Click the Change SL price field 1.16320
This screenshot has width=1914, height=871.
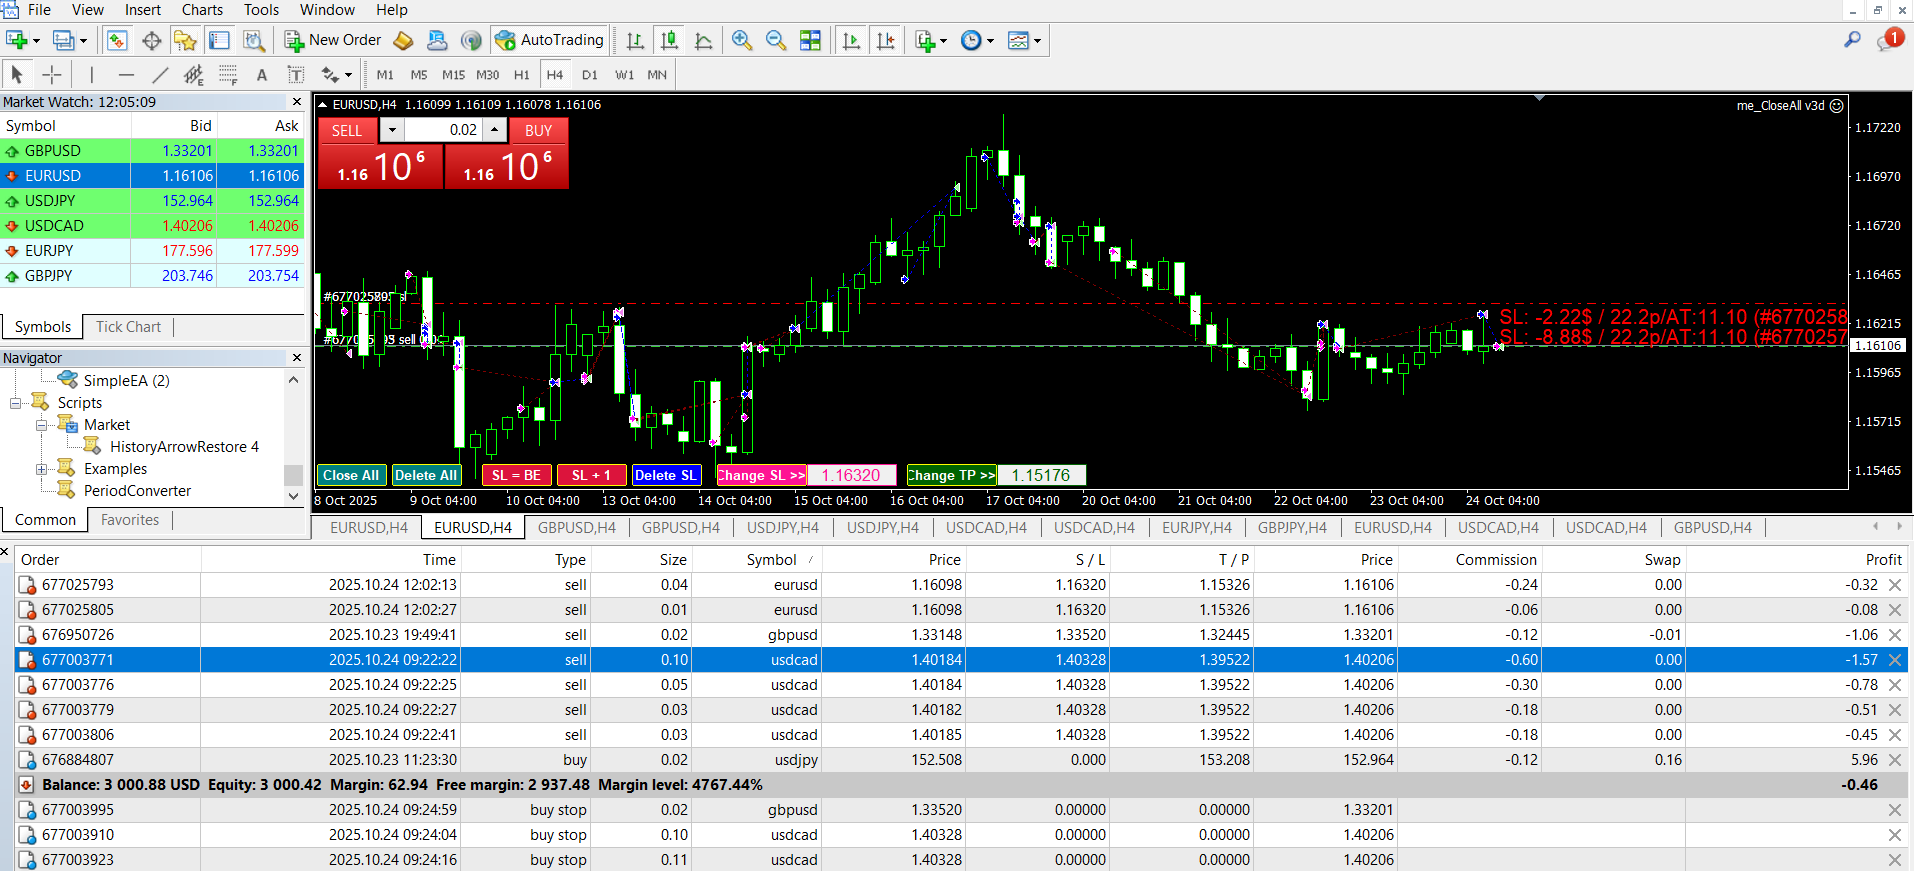point(851,475)
